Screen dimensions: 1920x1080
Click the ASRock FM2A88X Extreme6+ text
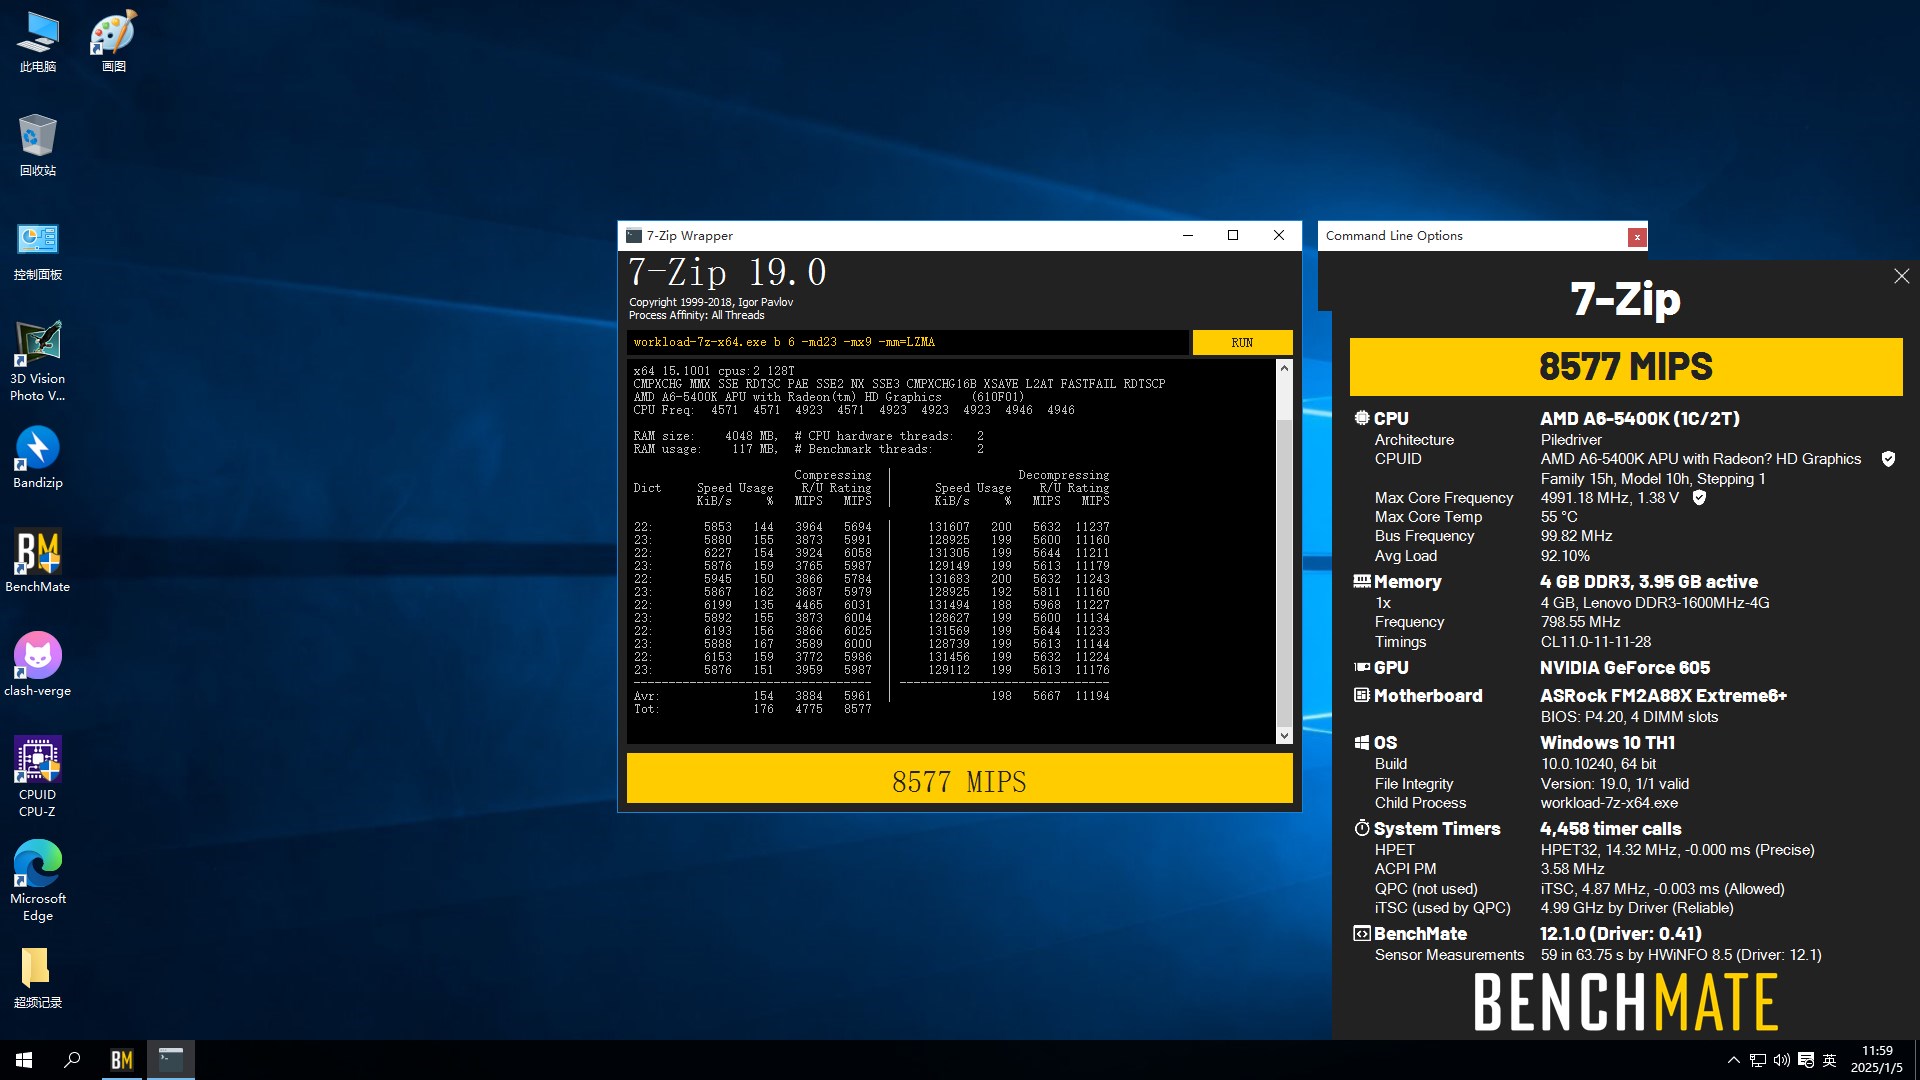click(x=1663, y=696)
